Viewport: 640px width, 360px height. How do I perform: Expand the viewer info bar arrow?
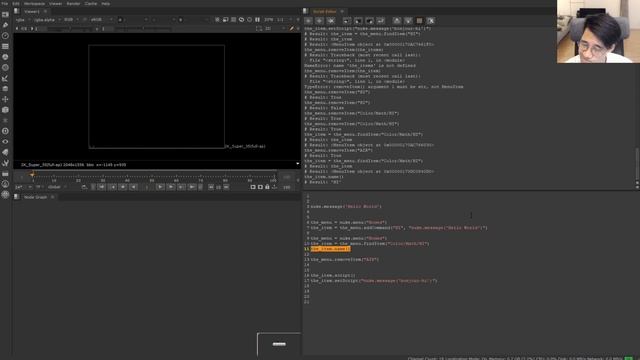298,164
